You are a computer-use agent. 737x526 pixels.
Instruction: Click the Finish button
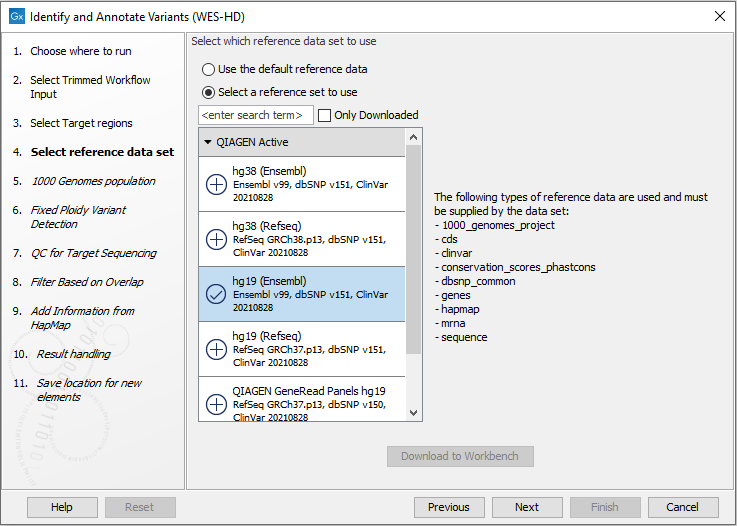(x=605, y=507)
